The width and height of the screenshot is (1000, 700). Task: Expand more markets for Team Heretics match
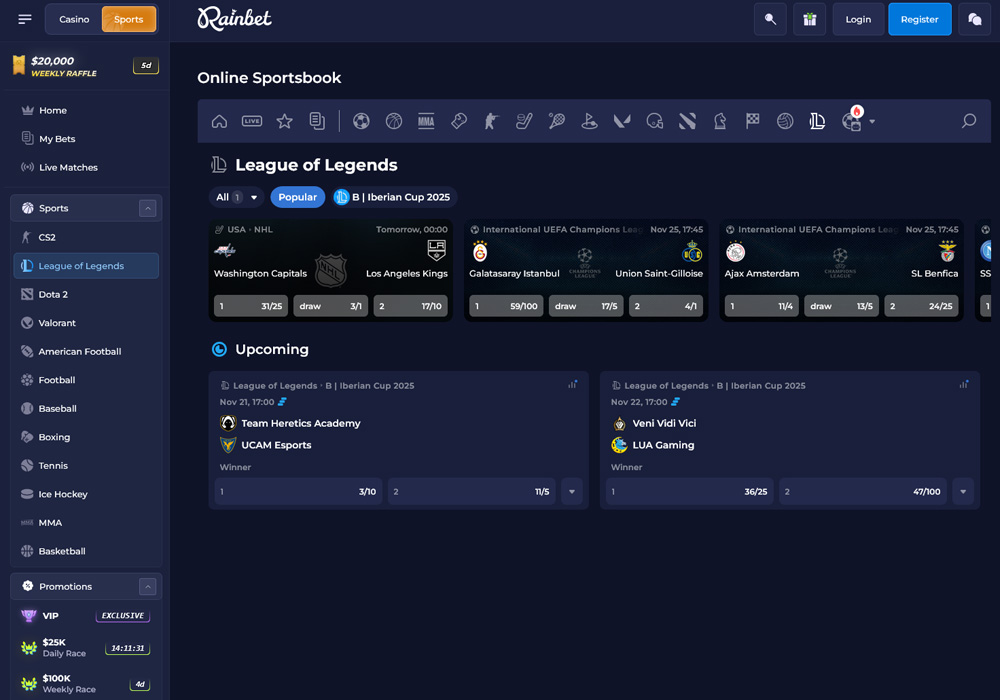(572, 492)
